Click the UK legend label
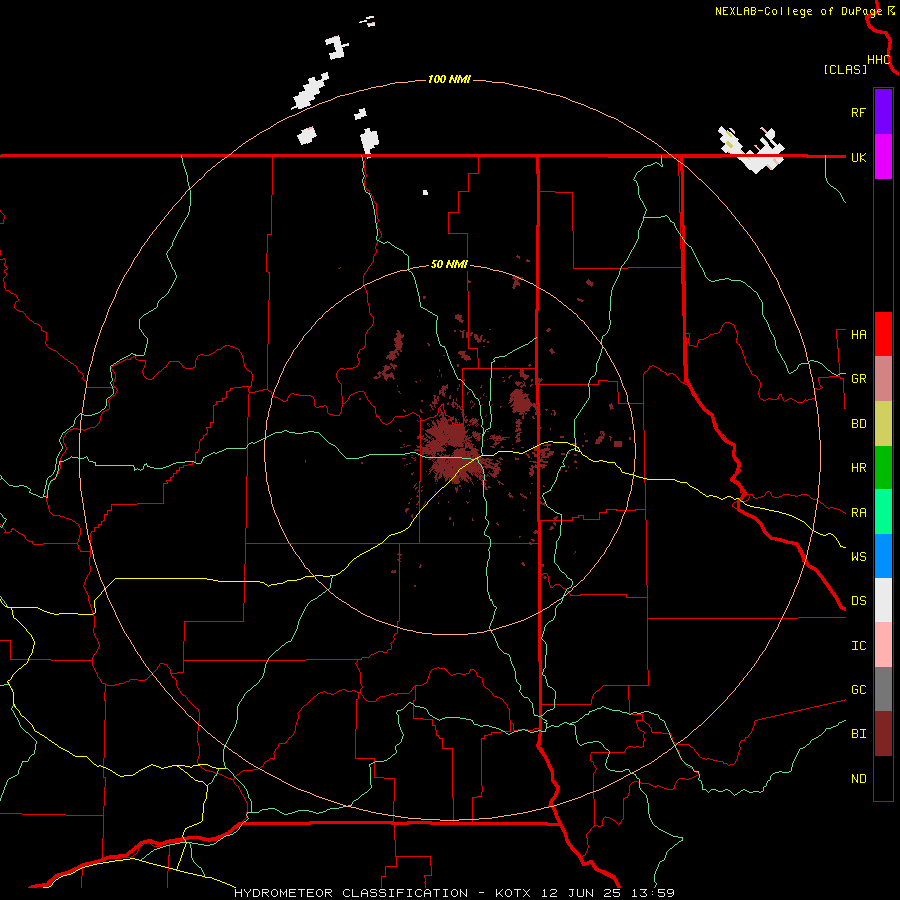The image size is (900, 900). [858, 157]
